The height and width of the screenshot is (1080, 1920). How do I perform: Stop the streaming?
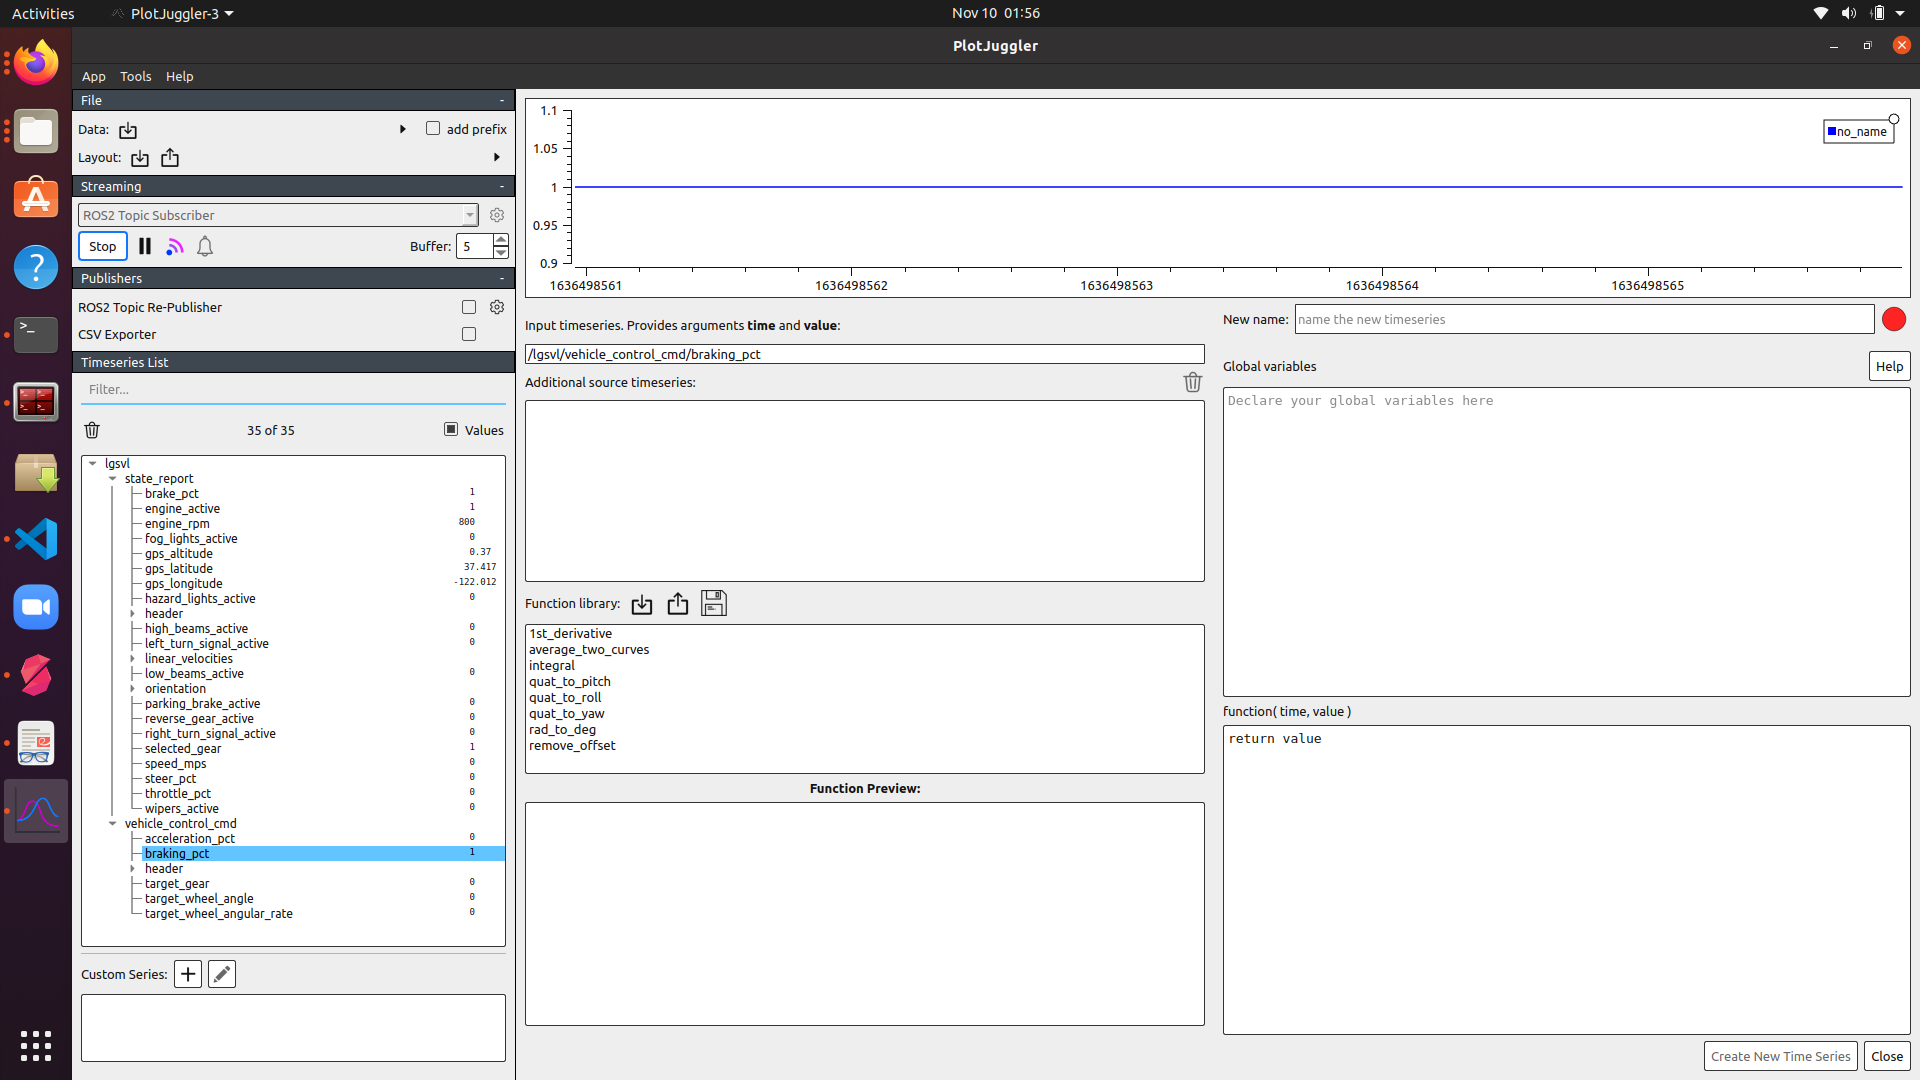(103, 246)
